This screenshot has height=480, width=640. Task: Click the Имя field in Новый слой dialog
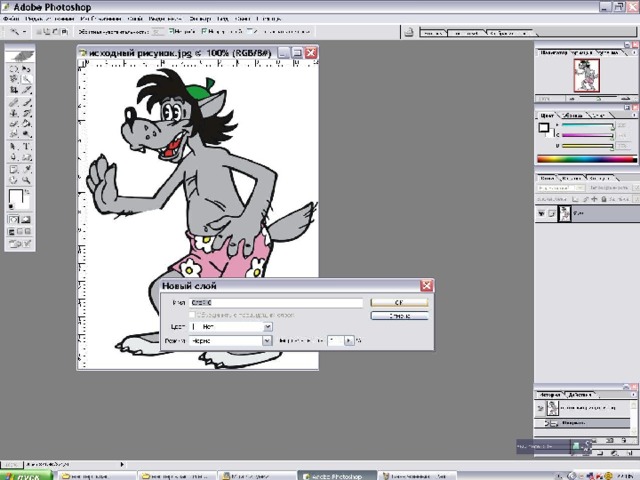pyautogui.click(x=276, y=302)
